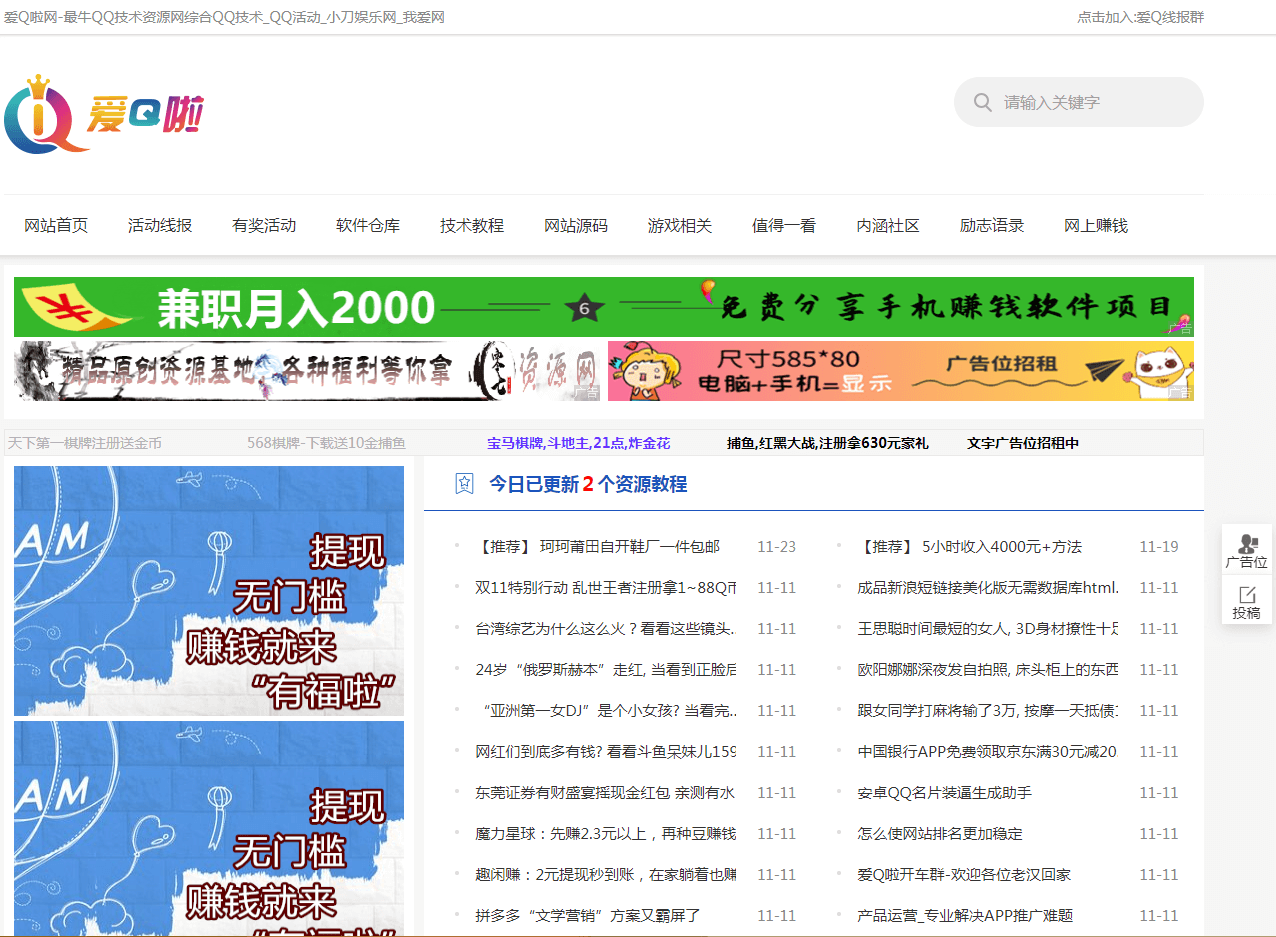Click the 兼职月入2000 green banner
1276x937 pixels.
point(603,307)
